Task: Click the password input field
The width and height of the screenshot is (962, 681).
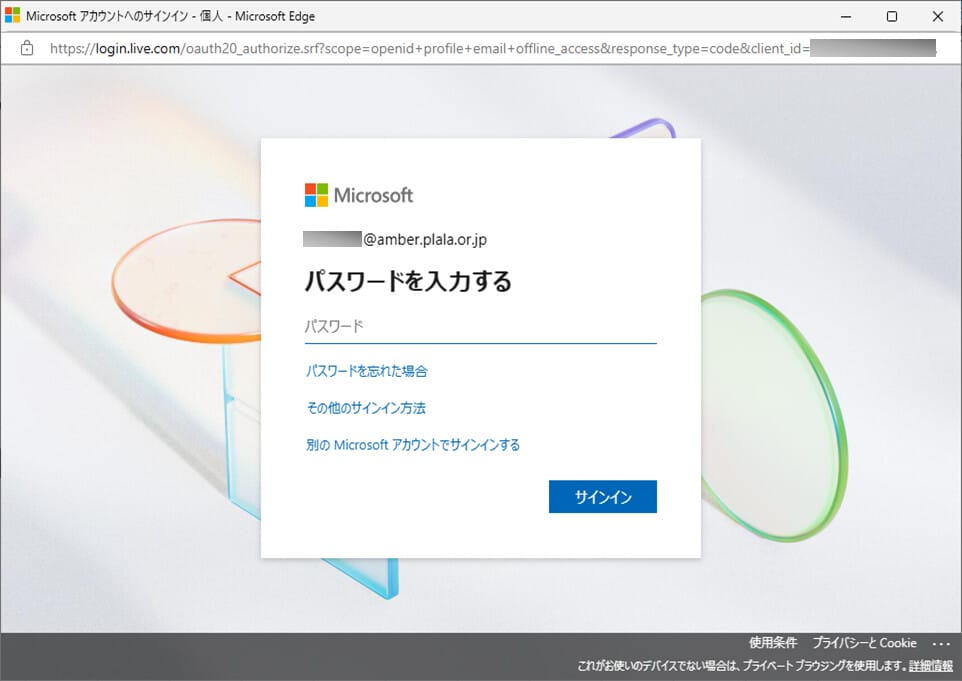Action: (480, 326)
